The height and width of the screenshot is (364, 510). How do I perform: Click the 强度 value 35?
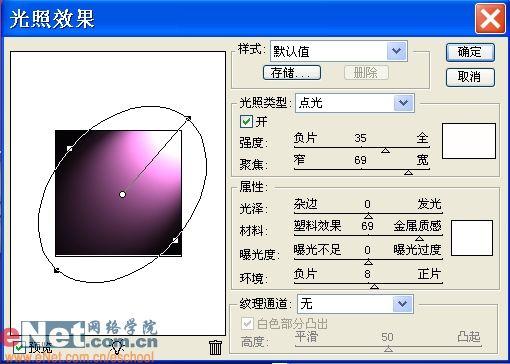pos(360,138)
